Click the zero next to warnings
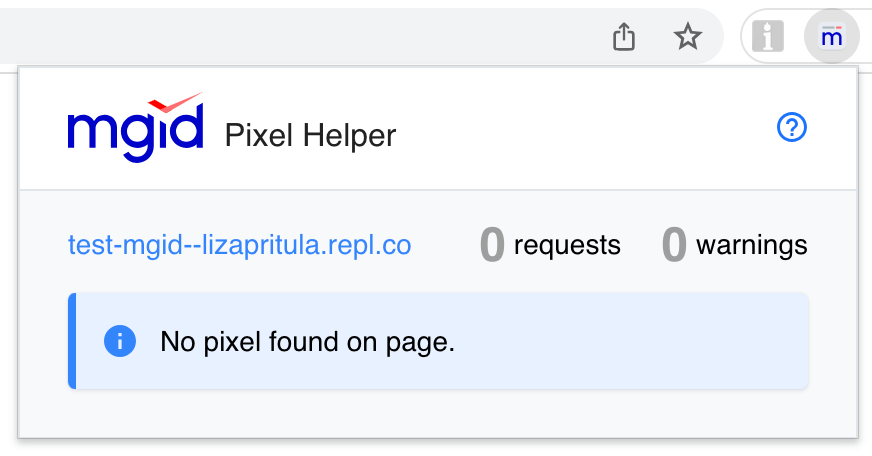The image size is (872, 456). pos(675,245)
